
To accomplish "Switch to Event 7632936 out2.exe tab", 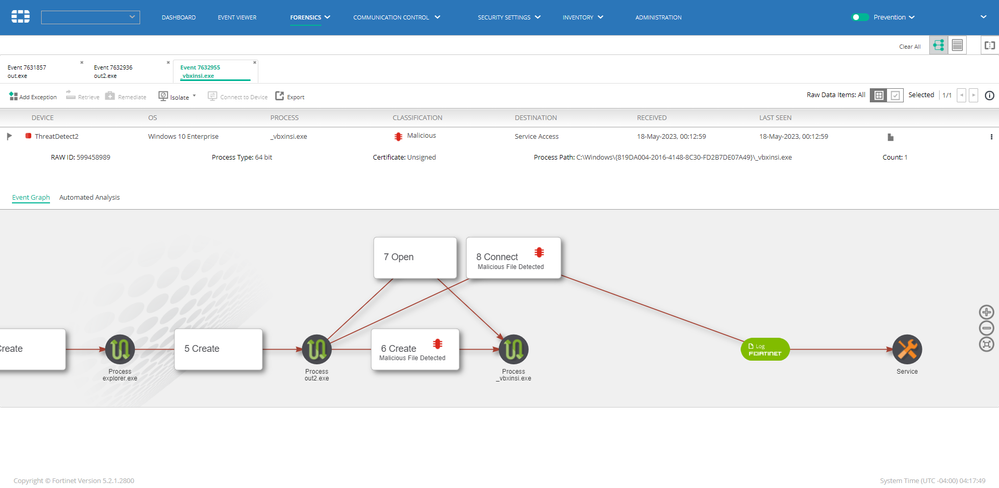I will coord(129,71).
